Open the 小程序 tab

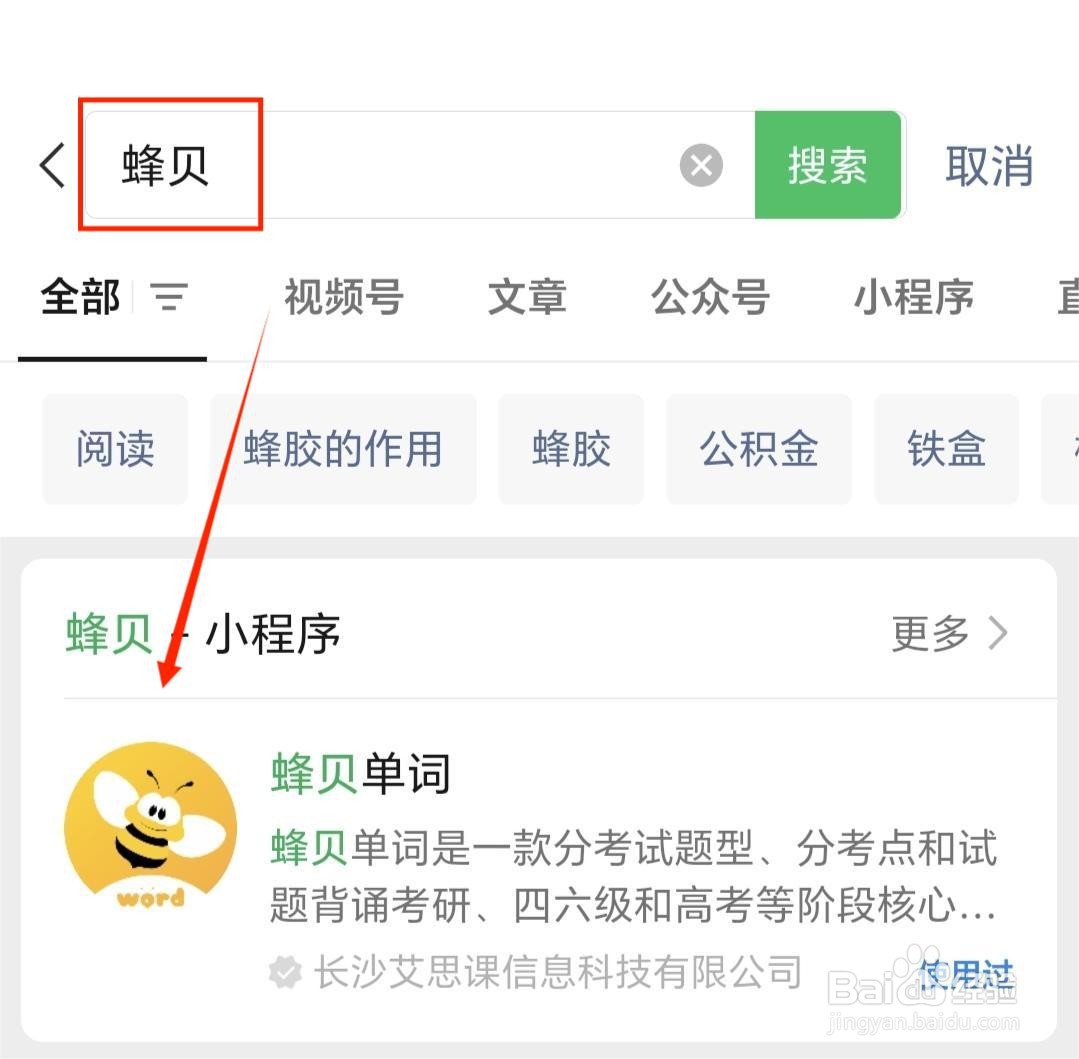pyautogui.click(x=914, y=297)
